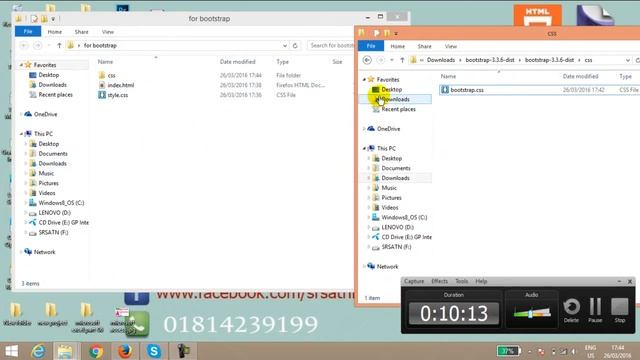
Task: Open Share tab in for bootstrap window
Action: click(x=82, y=32)
